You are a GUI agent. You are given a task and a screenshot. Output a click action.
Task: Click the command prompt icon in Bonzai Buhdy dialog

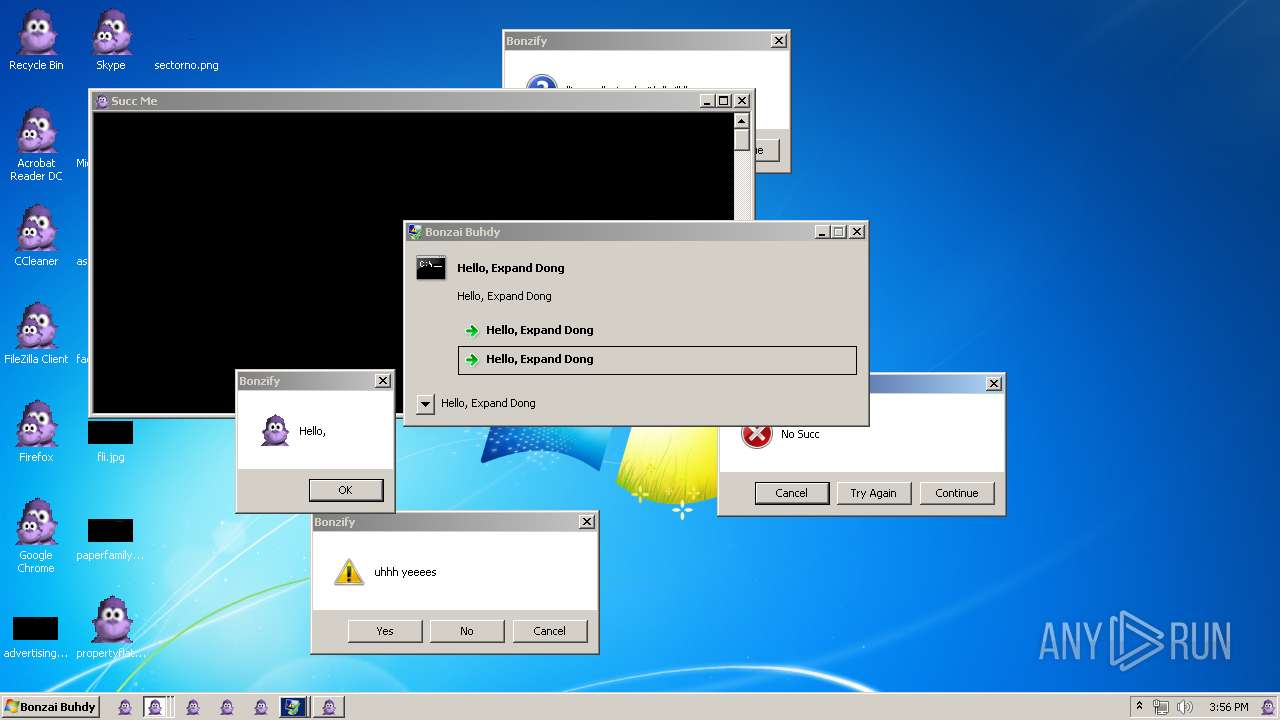pos(431,267)
